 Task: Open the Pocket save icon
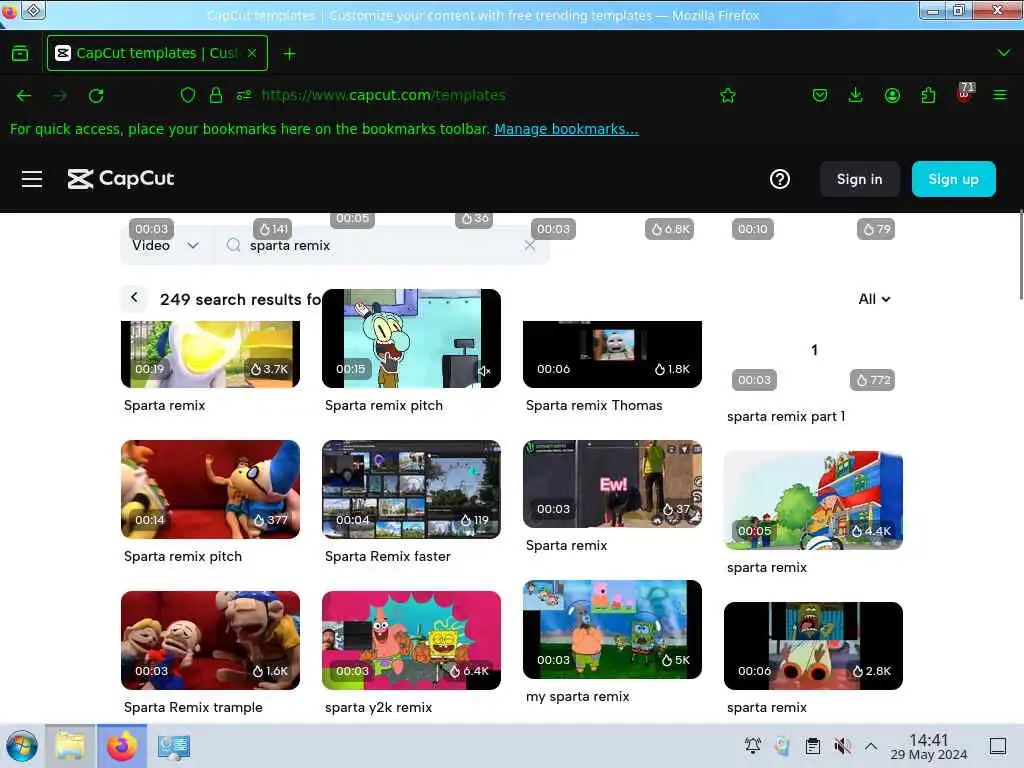pyautogui.click(x=820, y=95)
